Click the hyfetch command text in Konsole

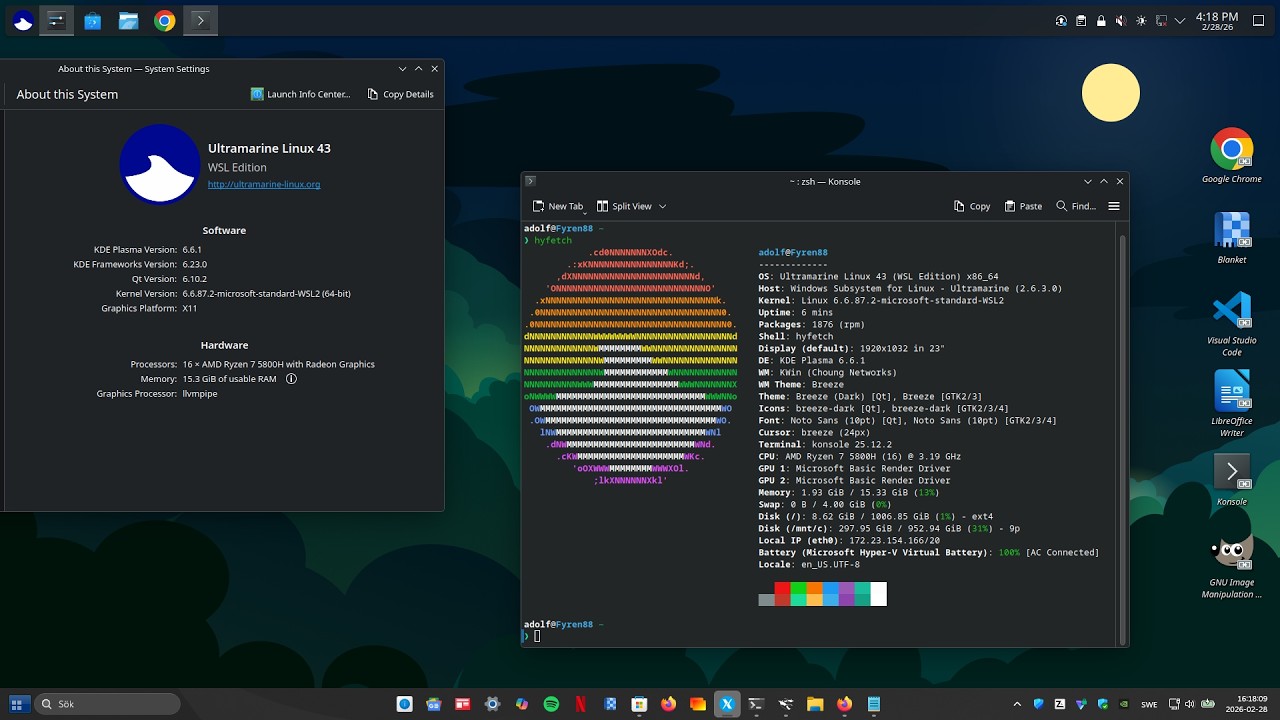[x=553, y=241]
